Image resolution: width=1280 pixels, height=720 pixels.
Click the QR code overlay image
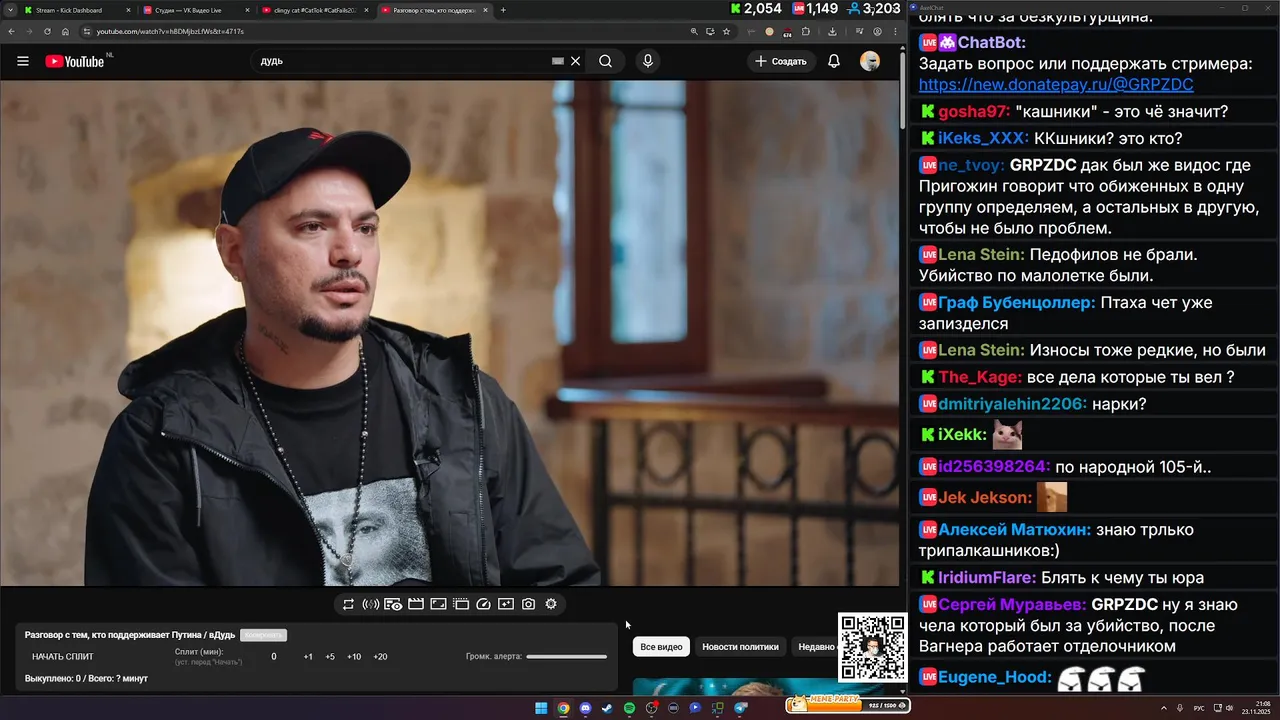click(x=873, y=648)
